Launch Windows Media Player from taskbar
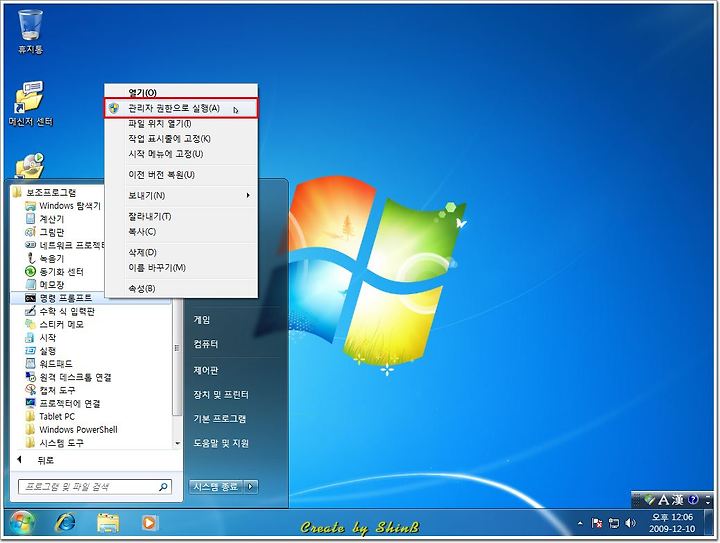Image resolution: width=720 pixels, height=543 pixels. coord(149,523)
